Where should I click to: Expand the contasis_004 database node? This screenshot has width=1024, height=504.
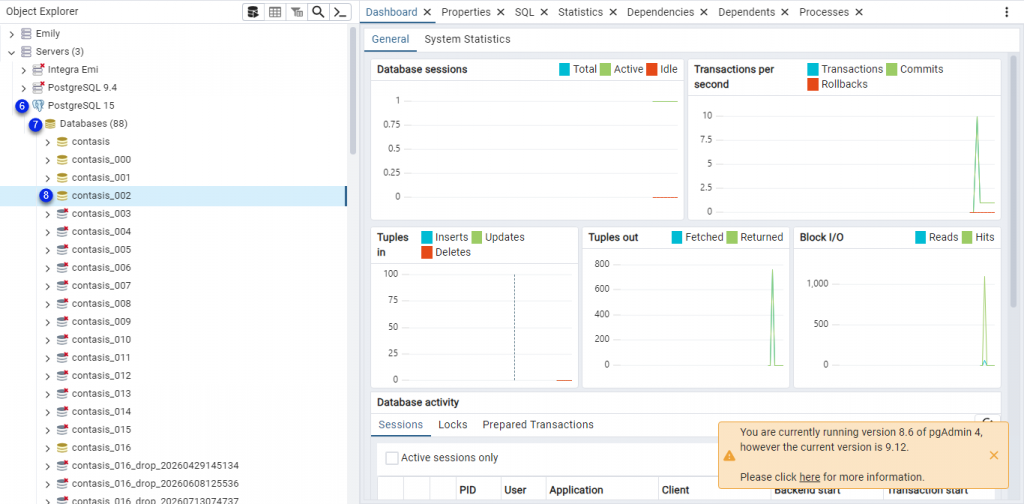point(47,232)
